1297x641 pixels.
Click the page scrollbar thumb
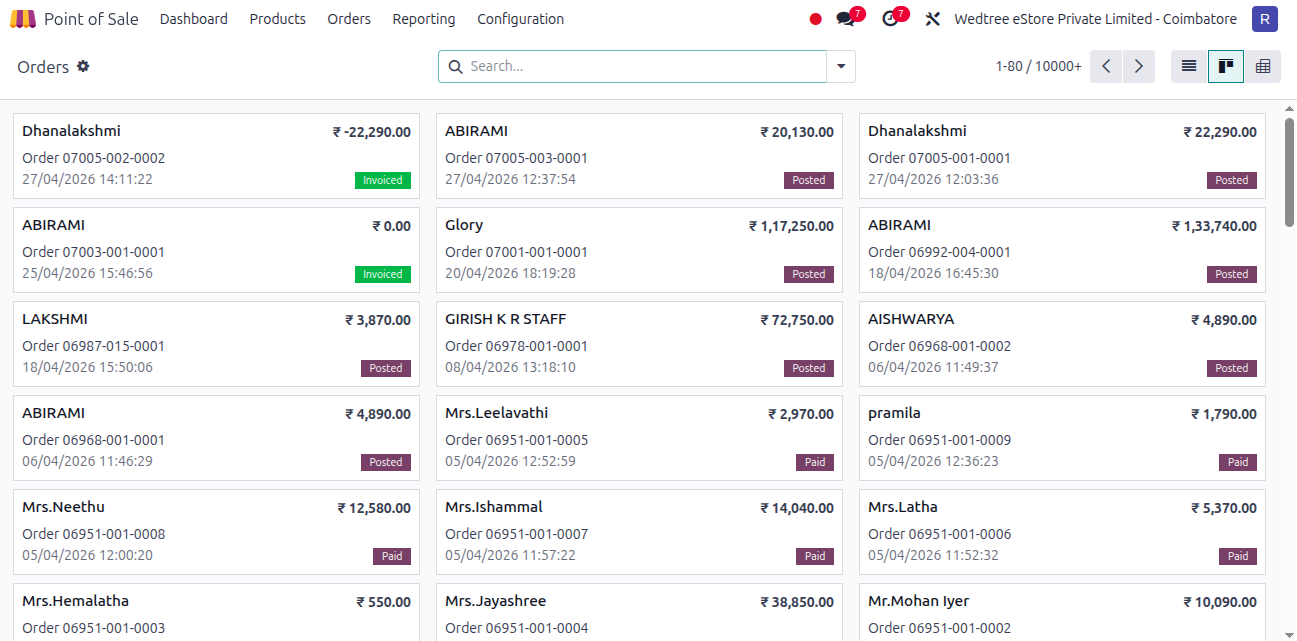point(1290,172)
